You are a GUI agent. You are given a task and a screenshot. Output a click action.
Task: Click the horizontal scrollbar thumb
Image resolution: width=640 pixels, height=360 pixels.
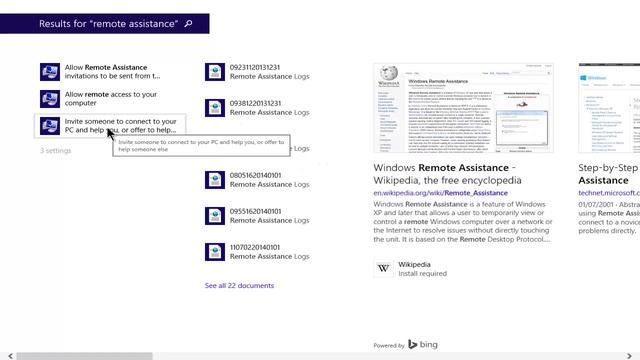coord(84,356)
